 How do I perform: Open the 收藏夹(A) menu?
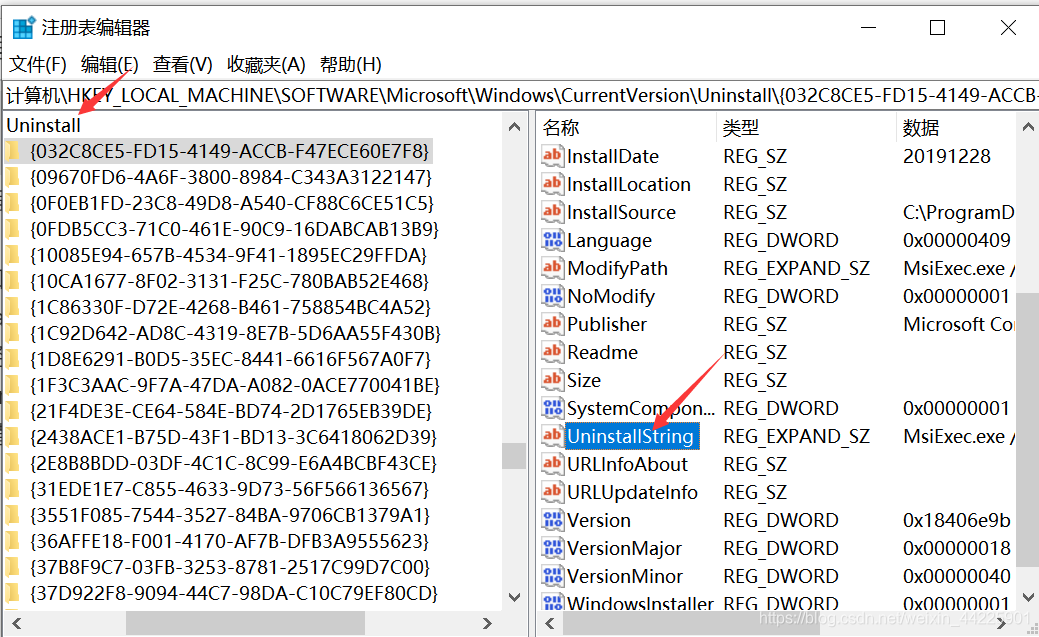coord(266,64)
